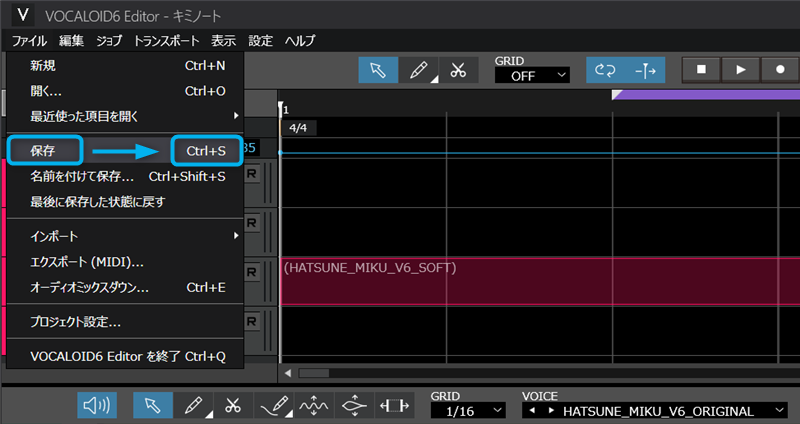
Task: Open the トランスポート menu
Action: 166,41
